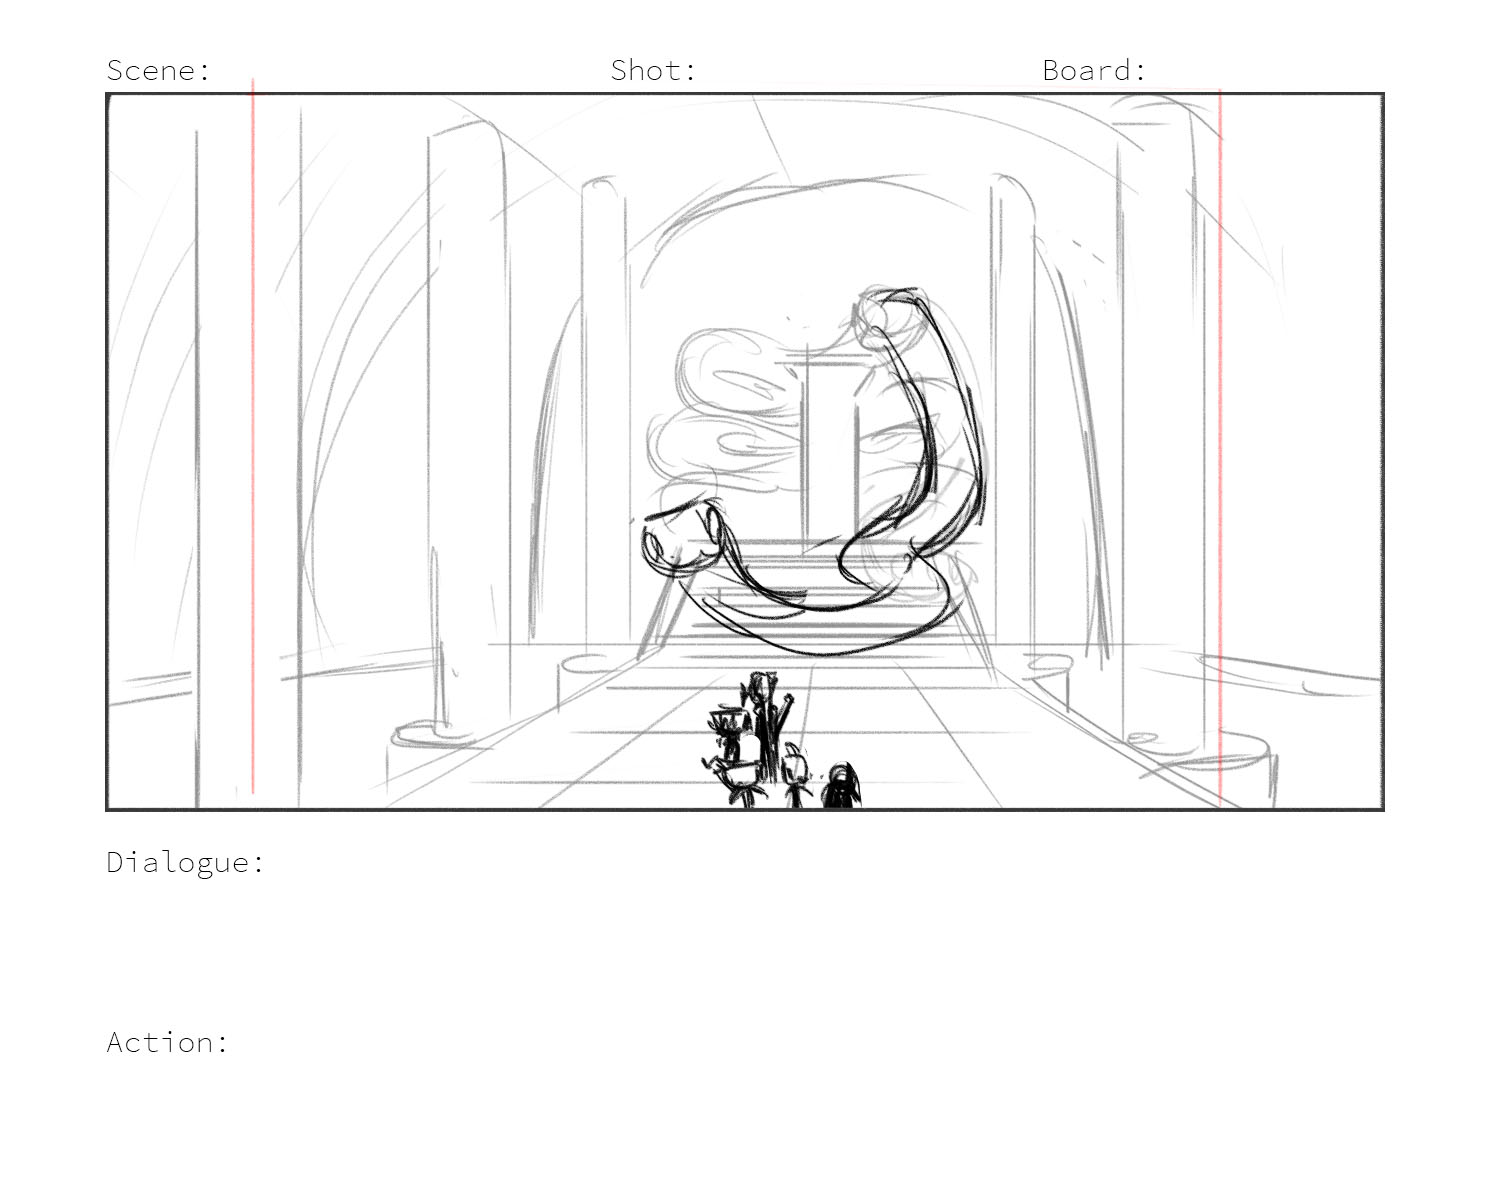Click the storyboard sketch panel
The width and height of the screenshot is (1487, 1184).
(745, 451)
